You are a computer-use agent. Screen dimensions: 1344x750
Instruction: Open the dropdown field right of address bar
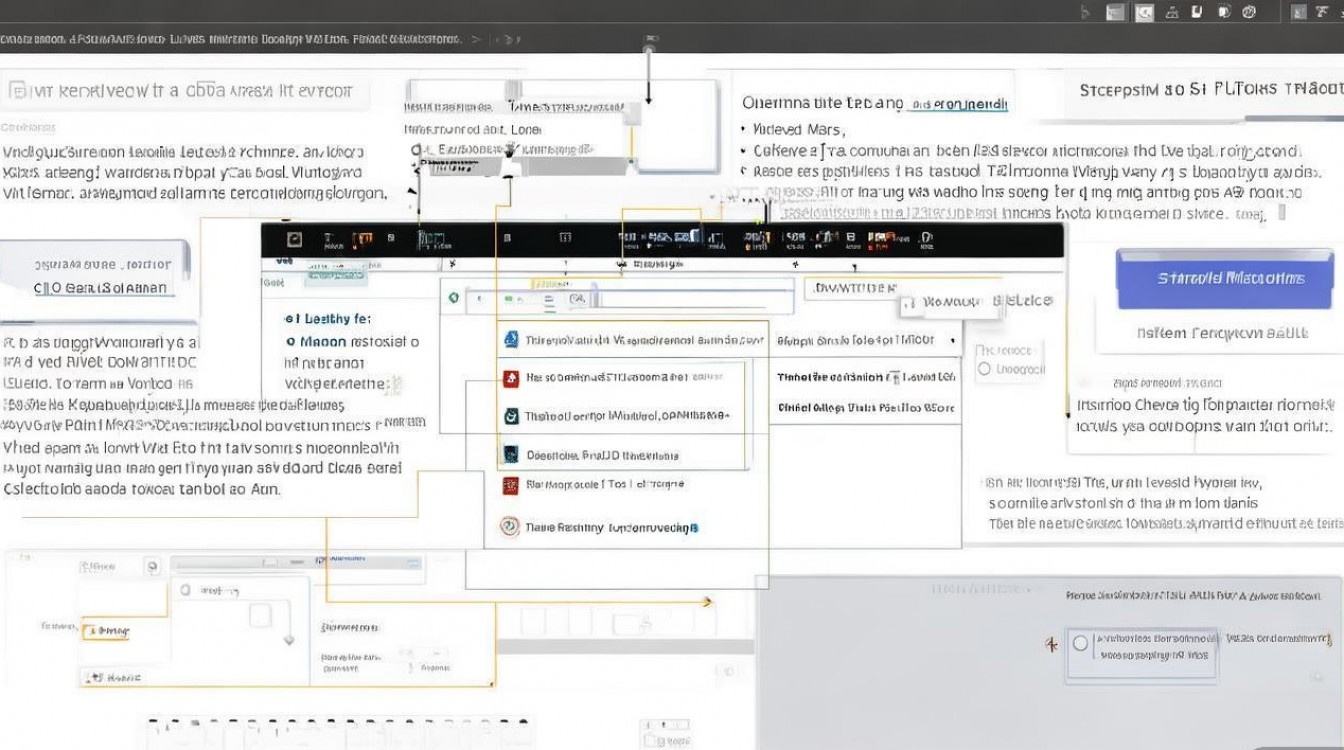point(850,288)
